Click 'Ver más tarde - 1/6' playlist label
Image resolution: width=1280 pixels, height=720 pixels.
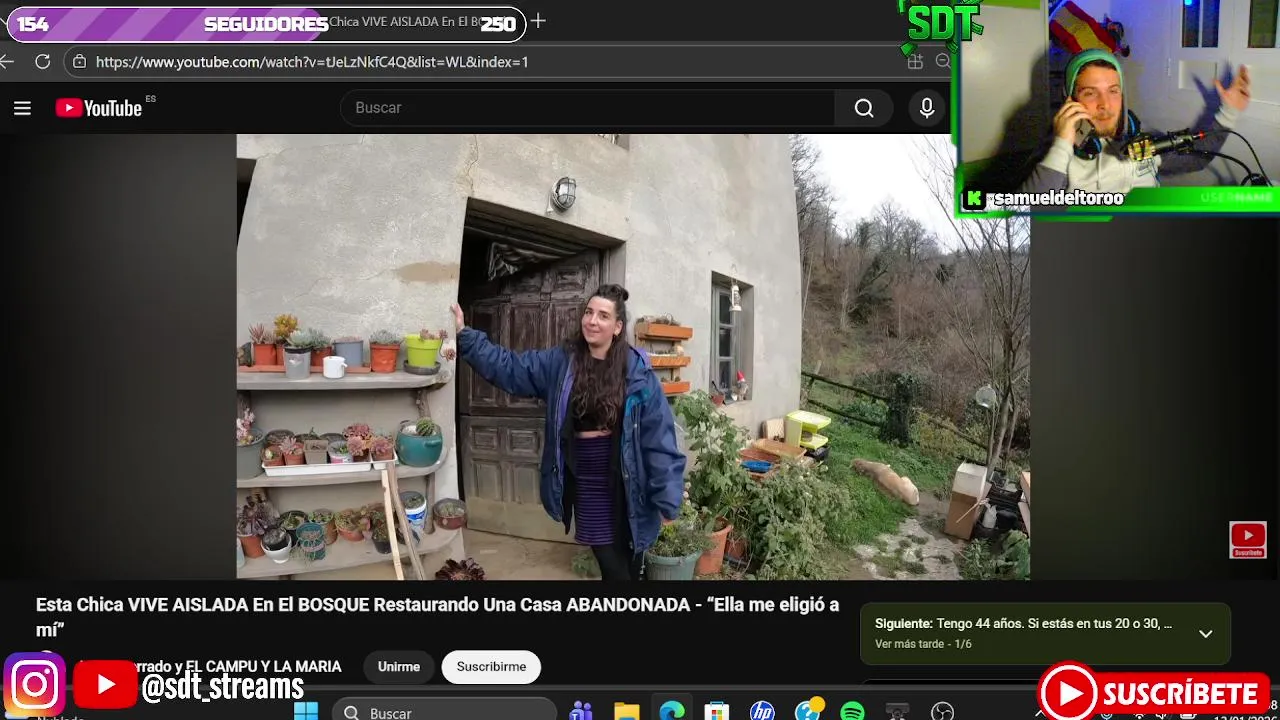click(923, 644)
